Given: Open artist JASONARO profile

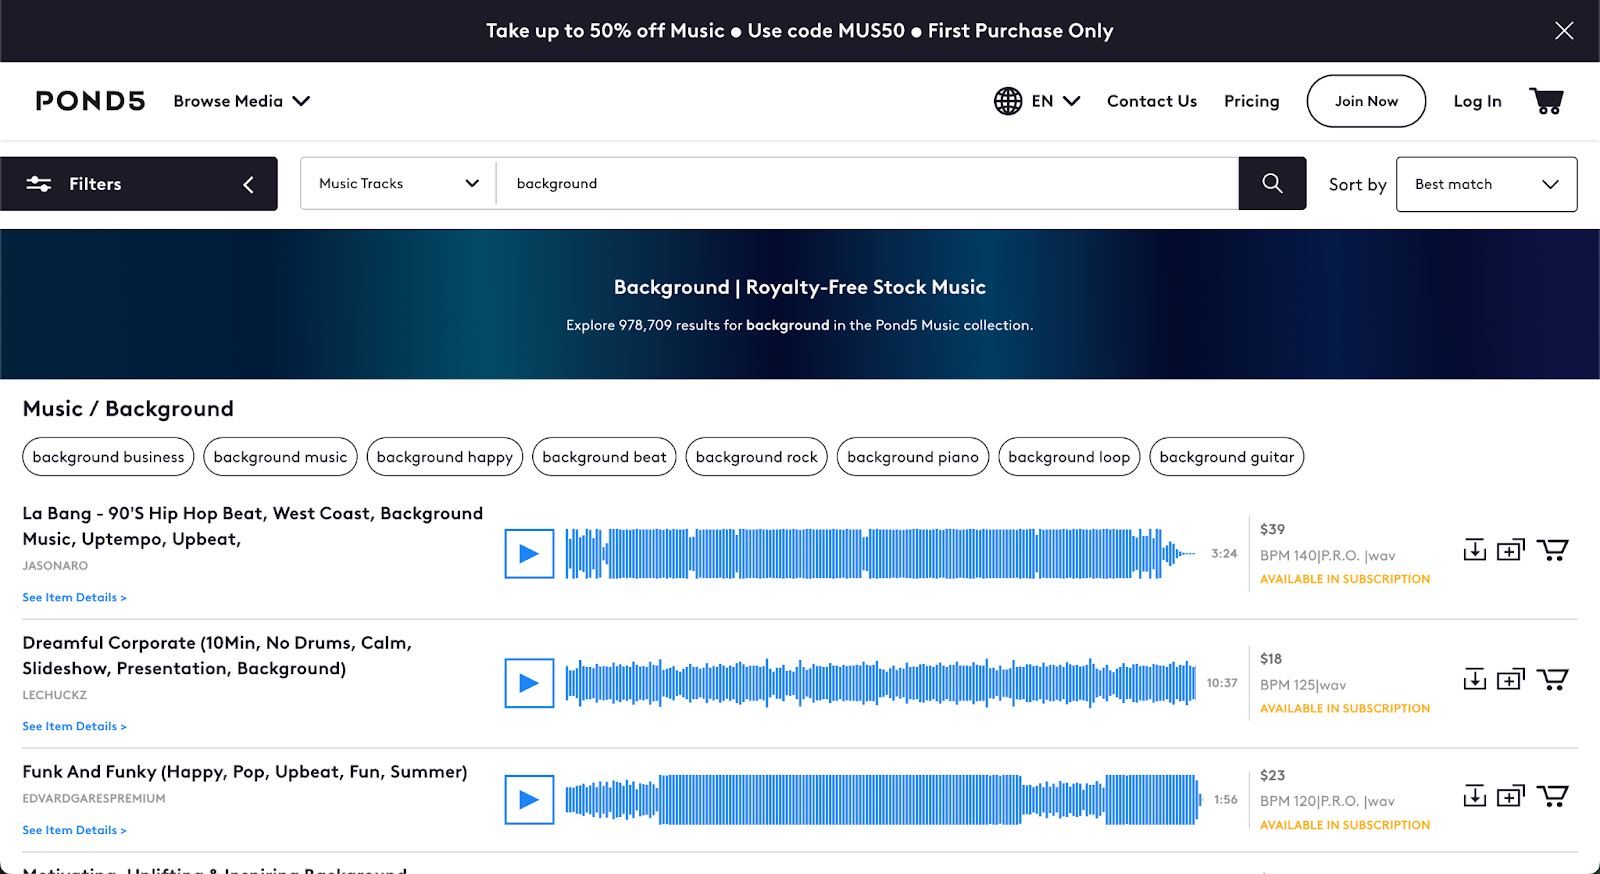Looking at the screenshot, I should click(55, 566).
